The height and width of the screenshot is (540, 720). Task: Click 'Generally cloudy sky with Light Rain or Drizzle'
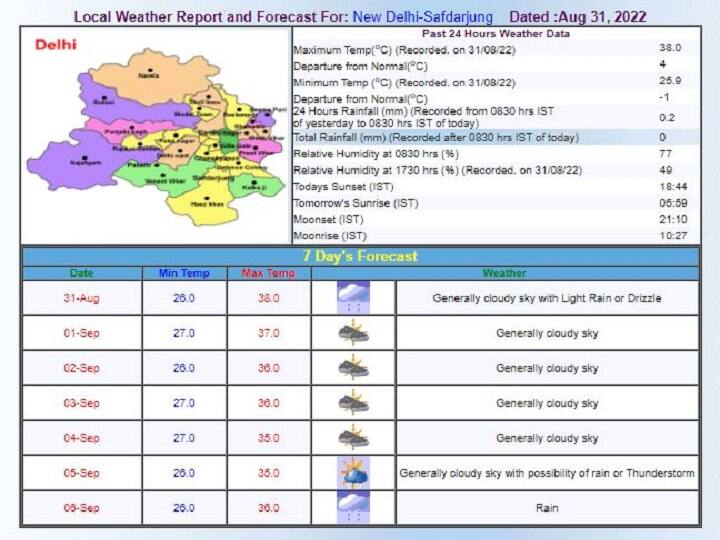coord(547,298)
